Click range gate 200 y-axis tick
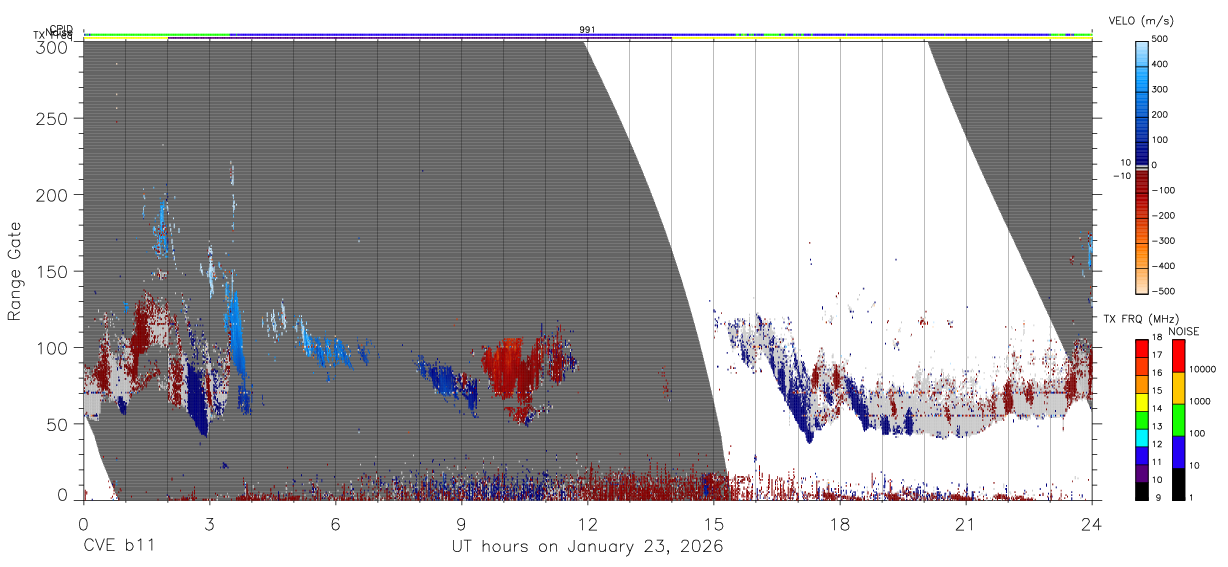Image resolution: width=1228 pixels, height=567 pixels. (x=50, y=195)
